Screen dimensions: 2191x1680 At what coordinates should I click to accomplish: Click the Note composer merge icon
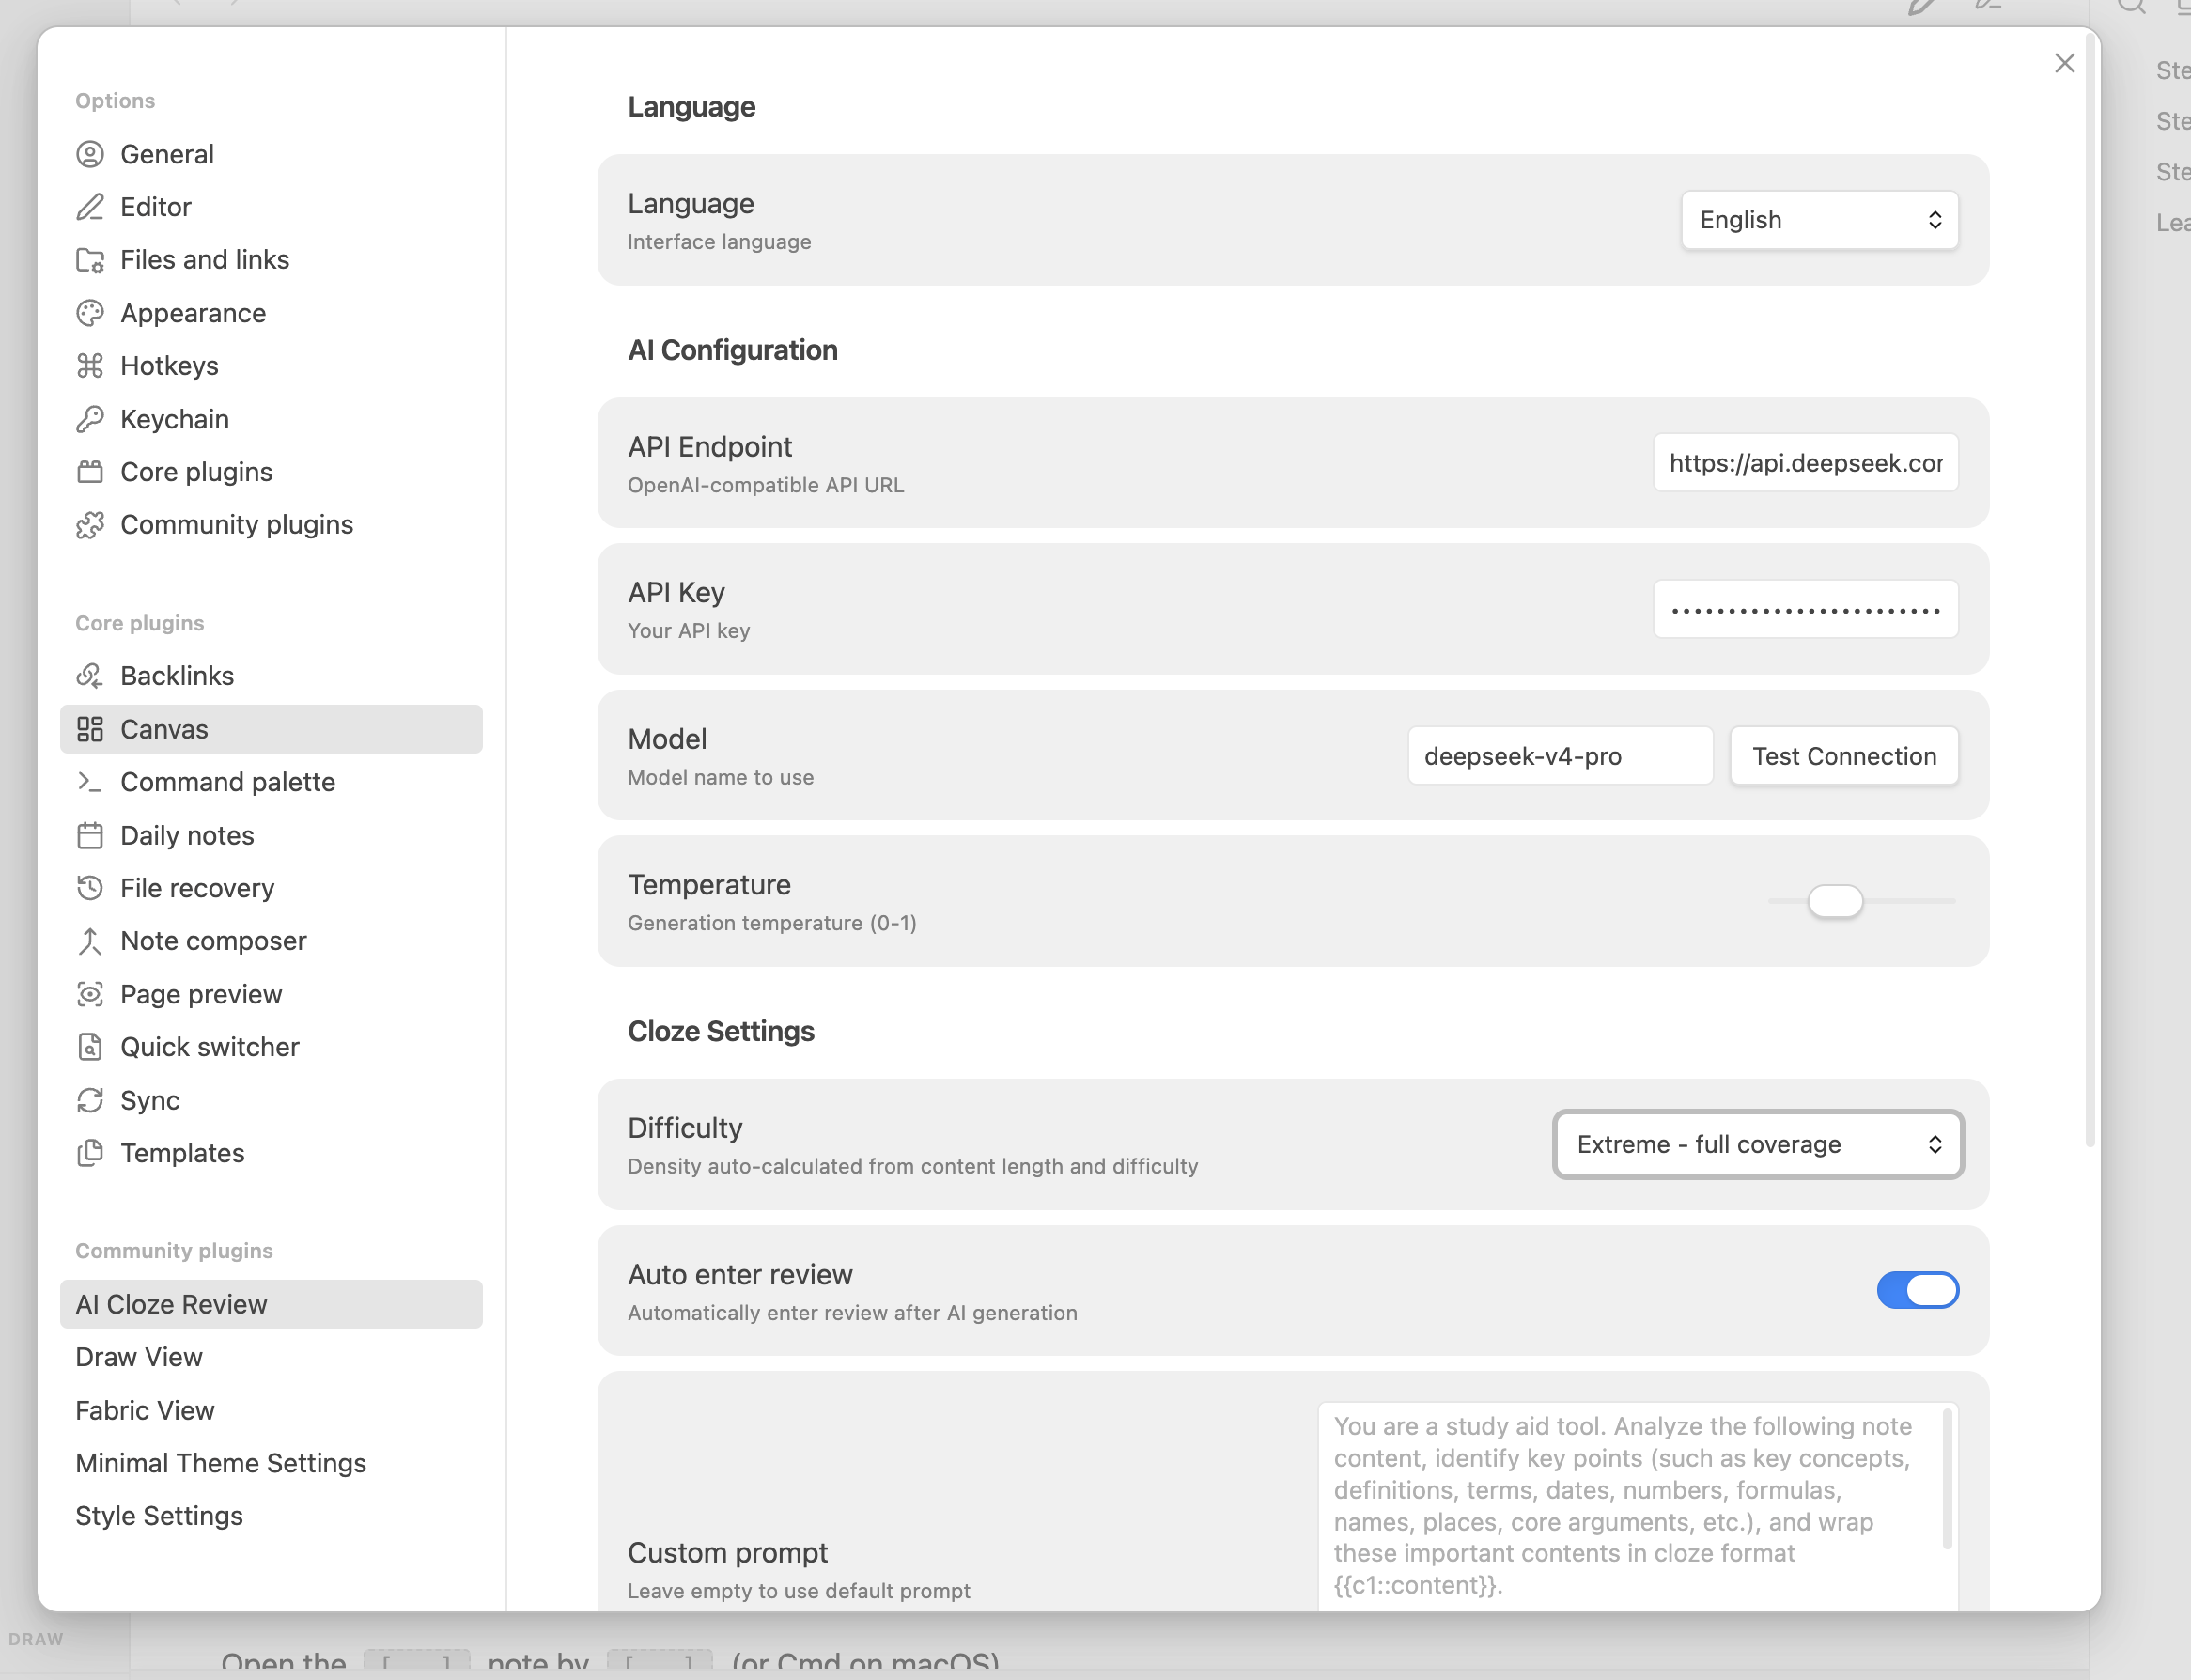click(x=90, y=941)
